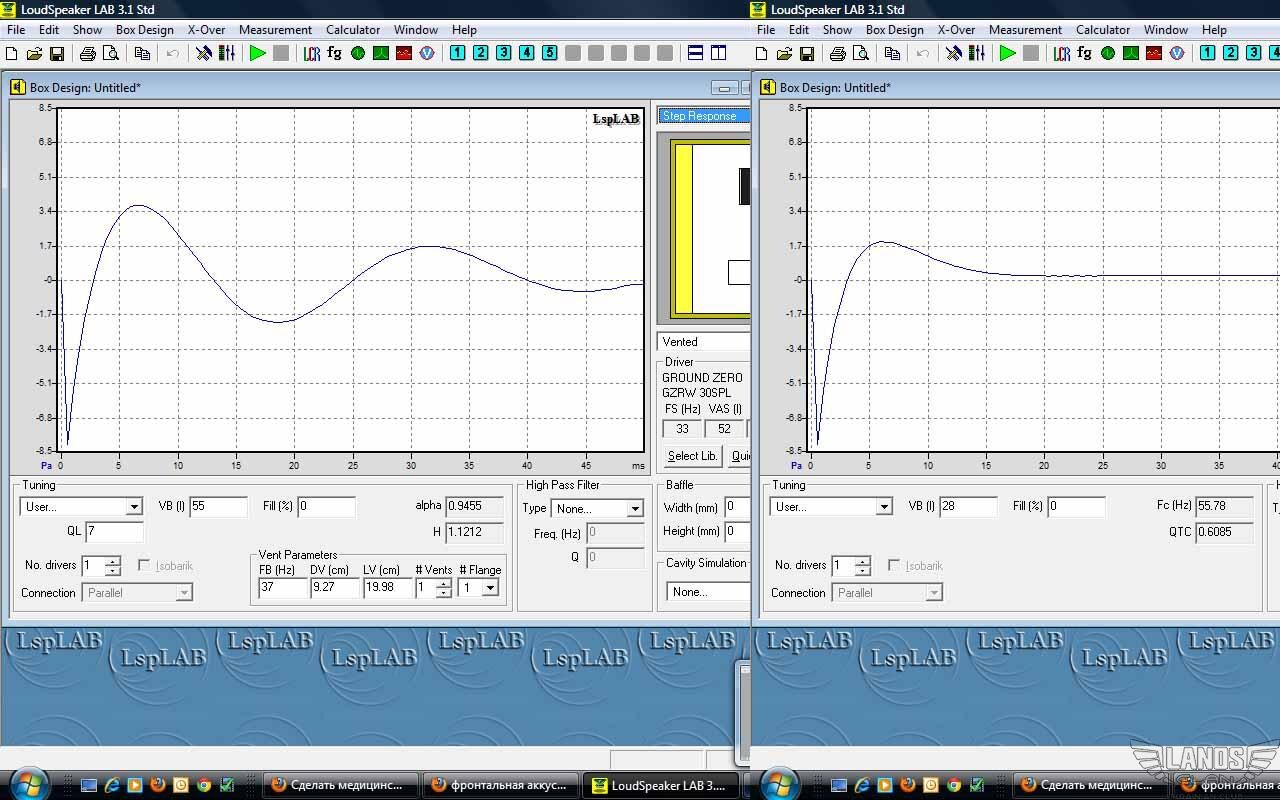Start green Play button in left window toolbar
Image resolution: width=1280 pixels, height=800 pixels.
click(258, 53)
